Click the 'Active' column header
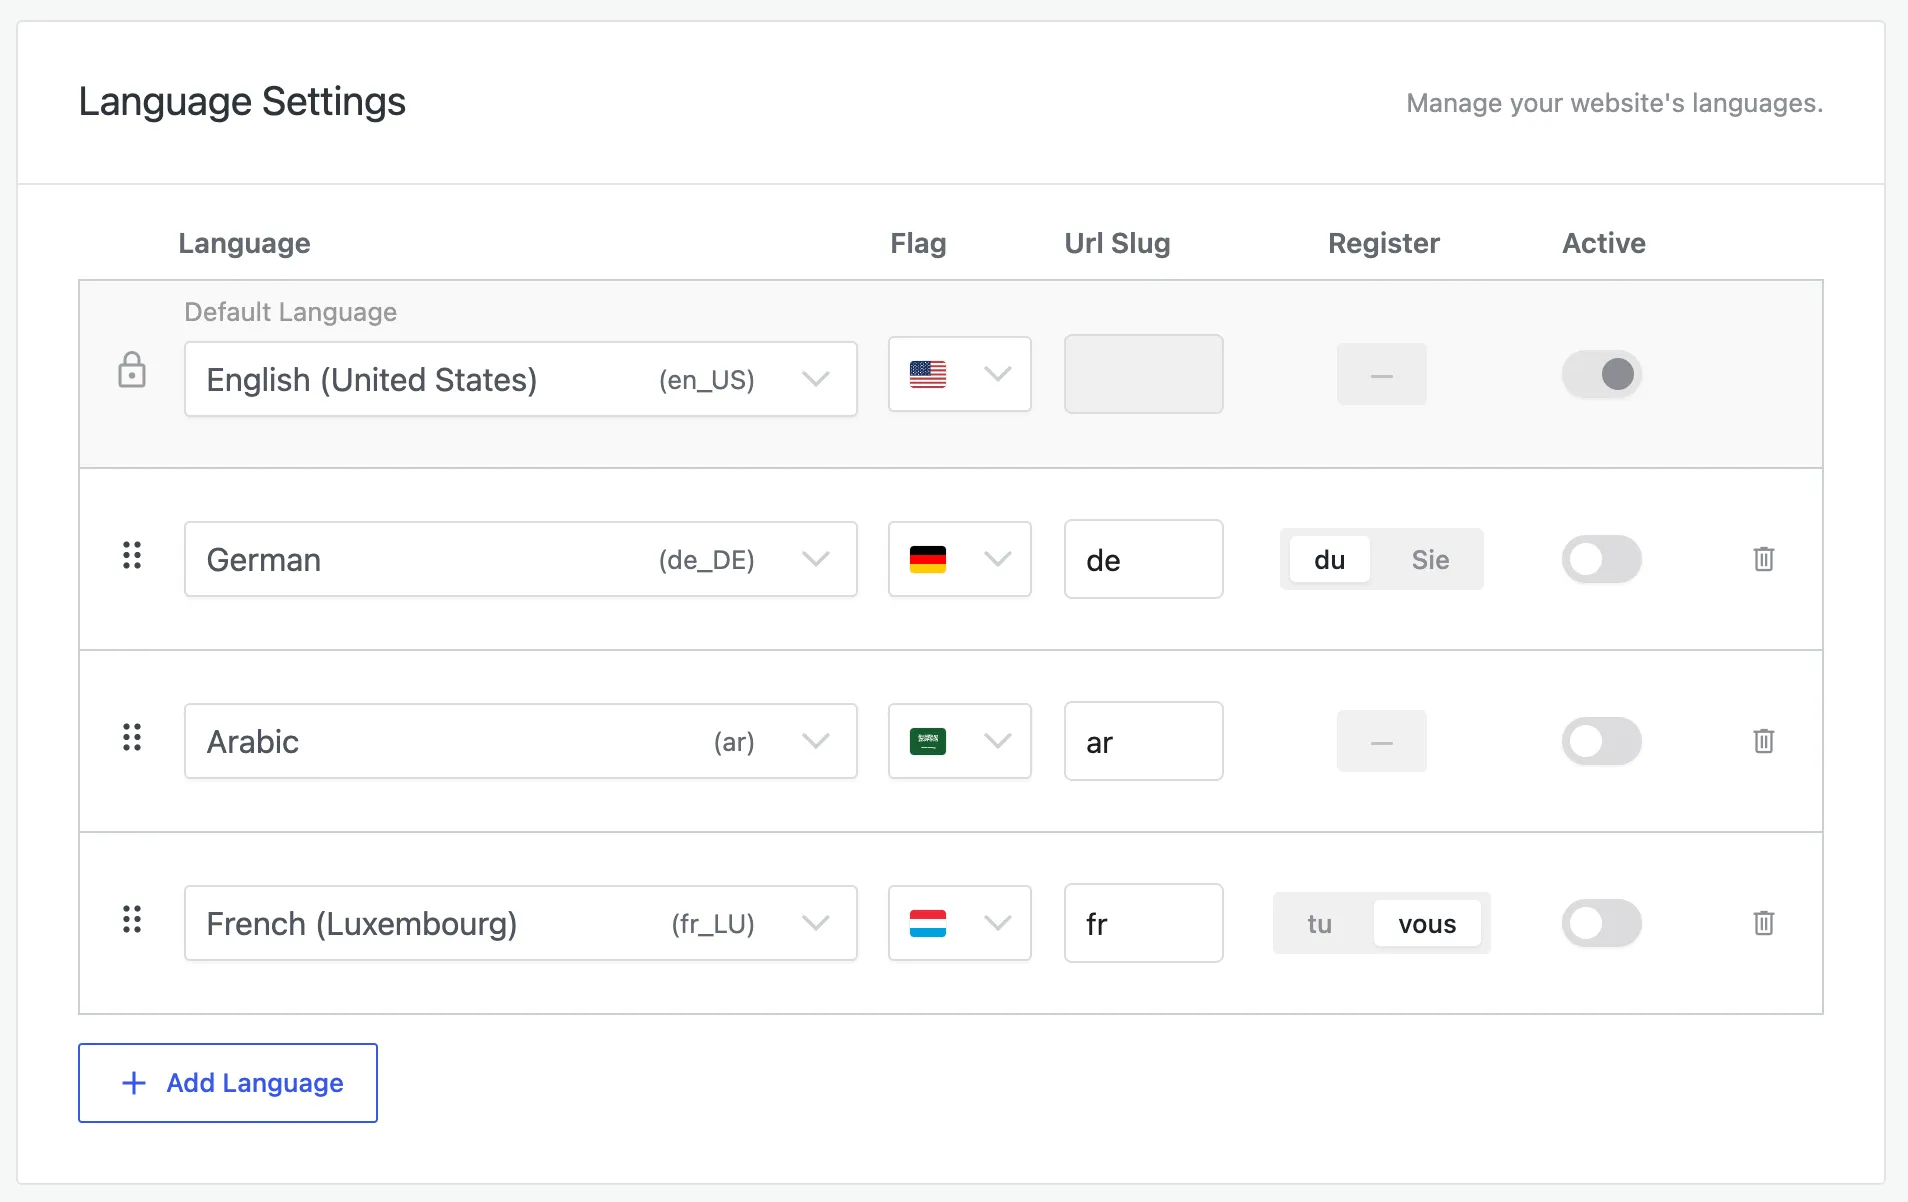The image size is (1908, 1202). click(x=1604, y=243)
